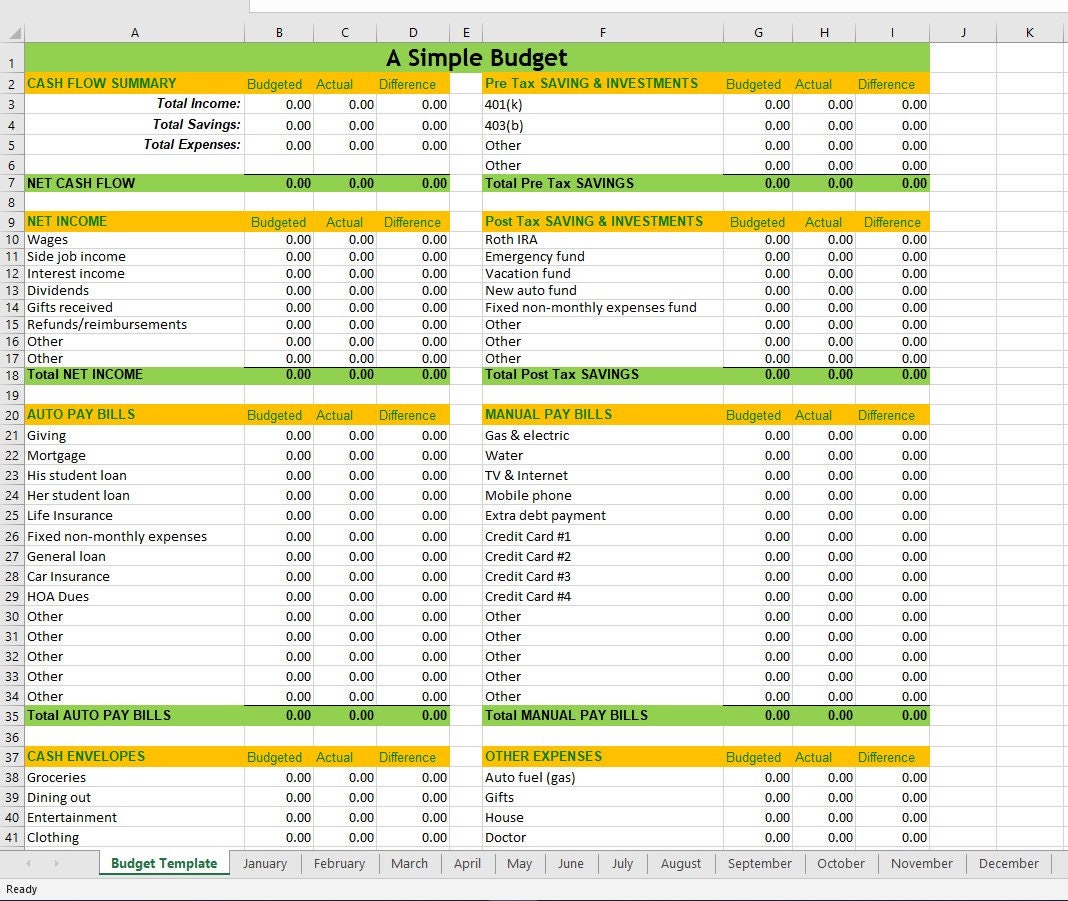Click the select-all corner triangle
This screenshot has height=901, width=1068.
tap(15, 33)
